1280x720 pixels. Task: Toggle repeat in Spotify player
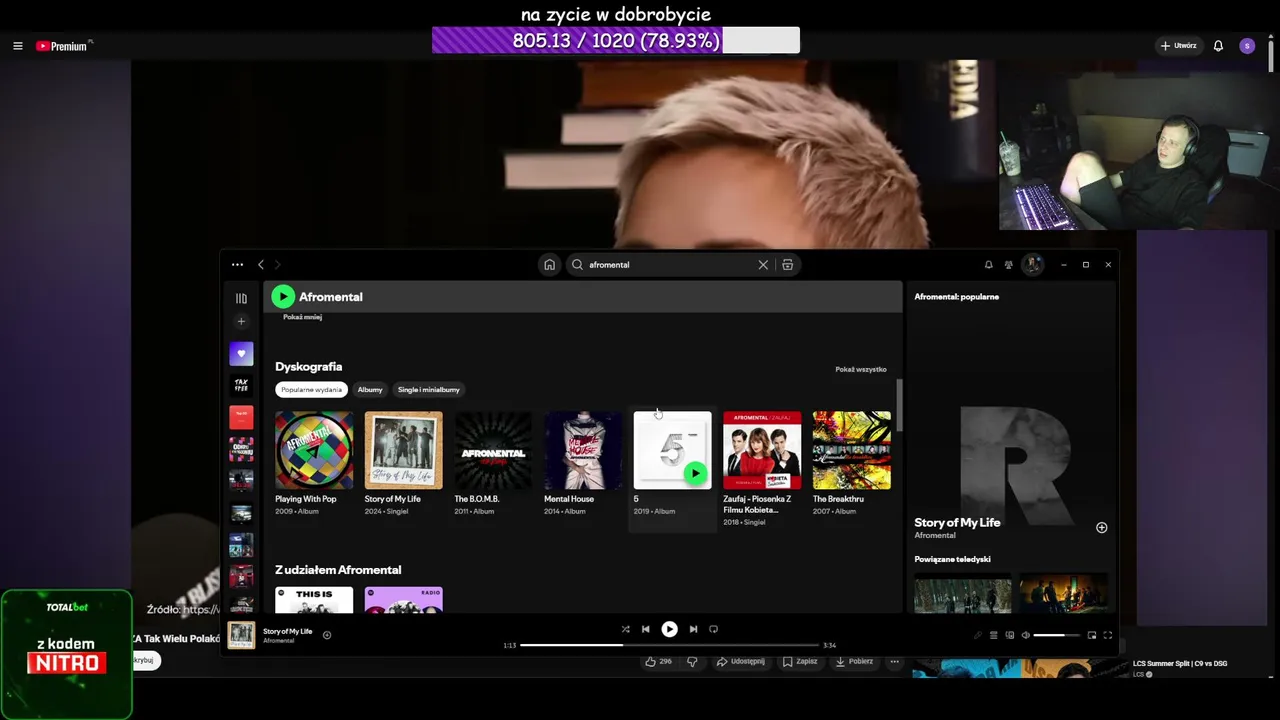click(713, 629)
